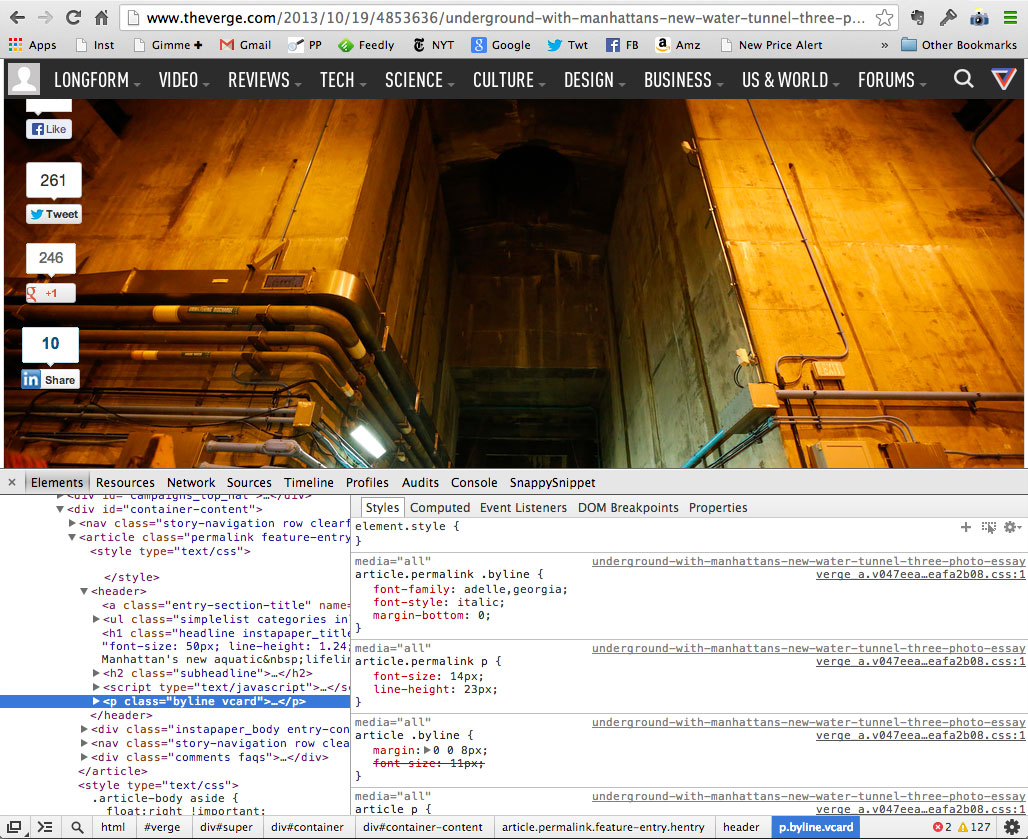Screen dimensions: 1028x839
Task: Open the Google bookmark
Action: pos(501,45)
